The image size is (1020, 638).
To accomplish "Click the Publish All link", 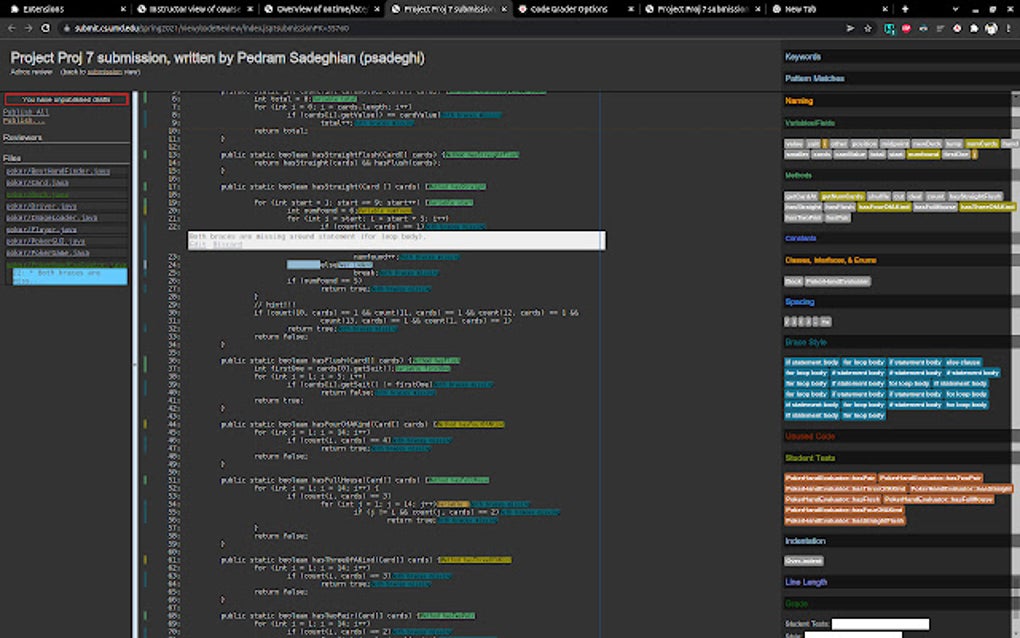I will pos(26,112).
